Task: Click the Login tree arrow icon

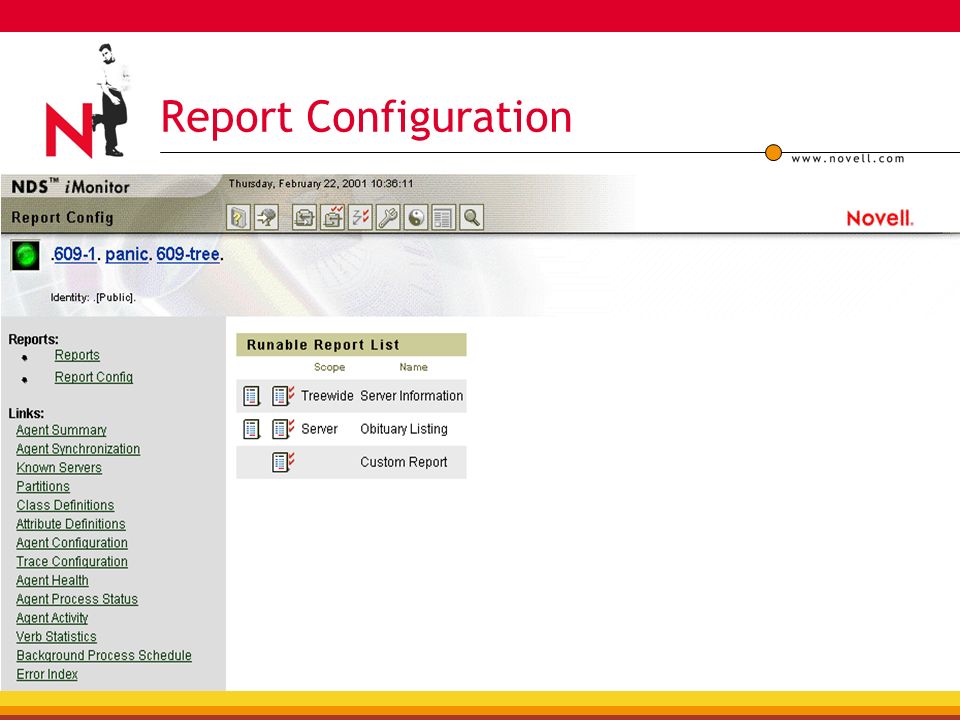Action: (266, 217)
